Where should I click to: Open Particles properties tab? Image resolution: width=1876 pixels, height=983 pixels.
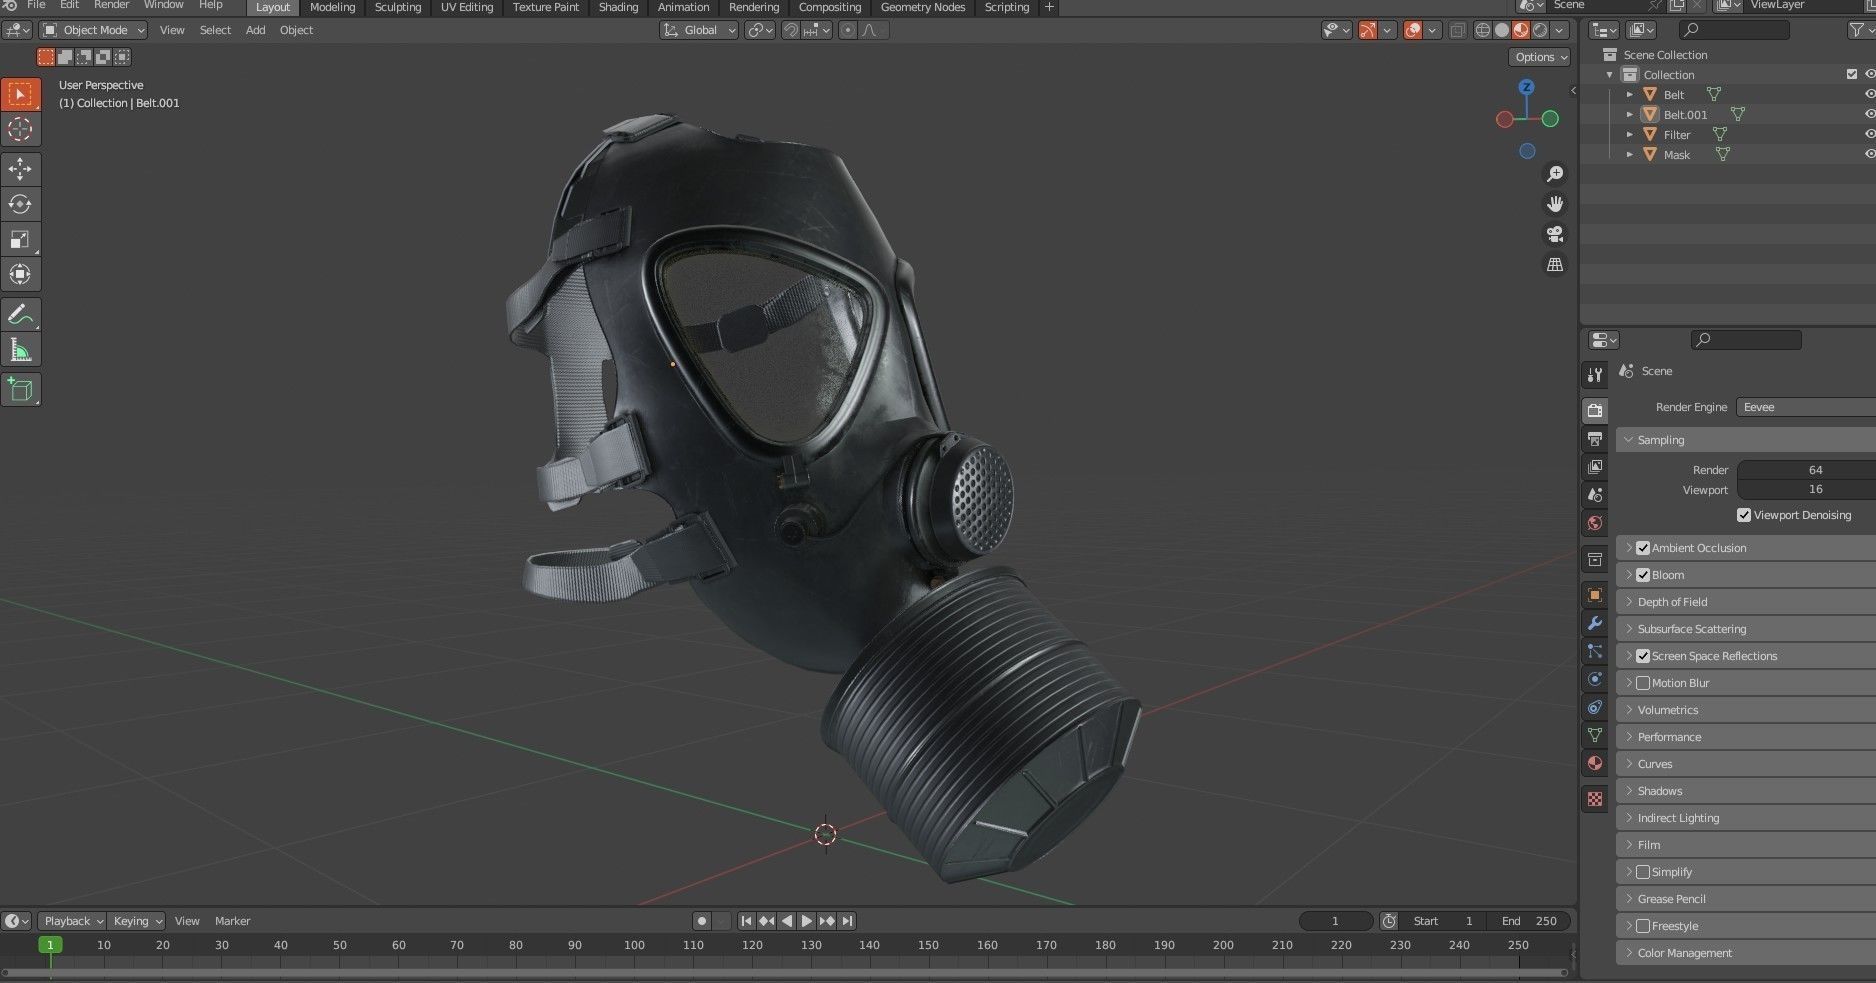(1595, 651)
